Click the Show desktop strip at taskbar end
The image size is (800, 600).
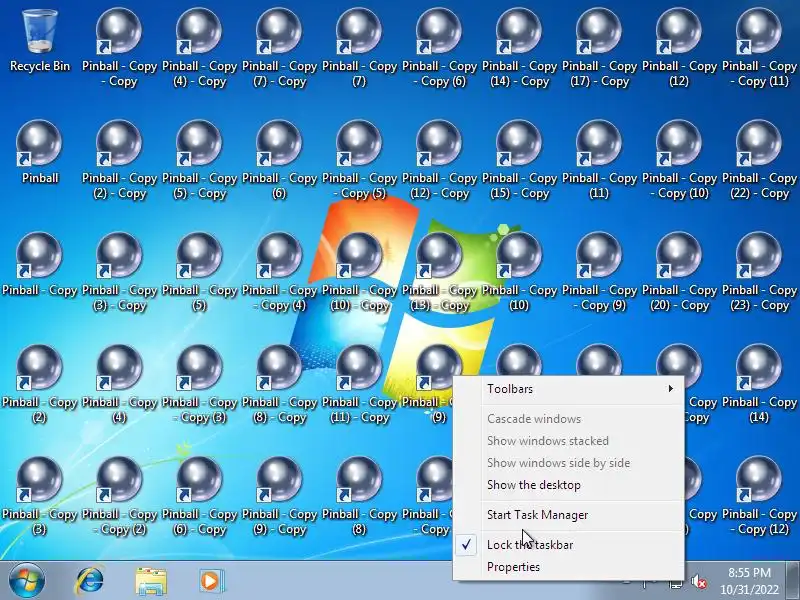coord(794,581)
